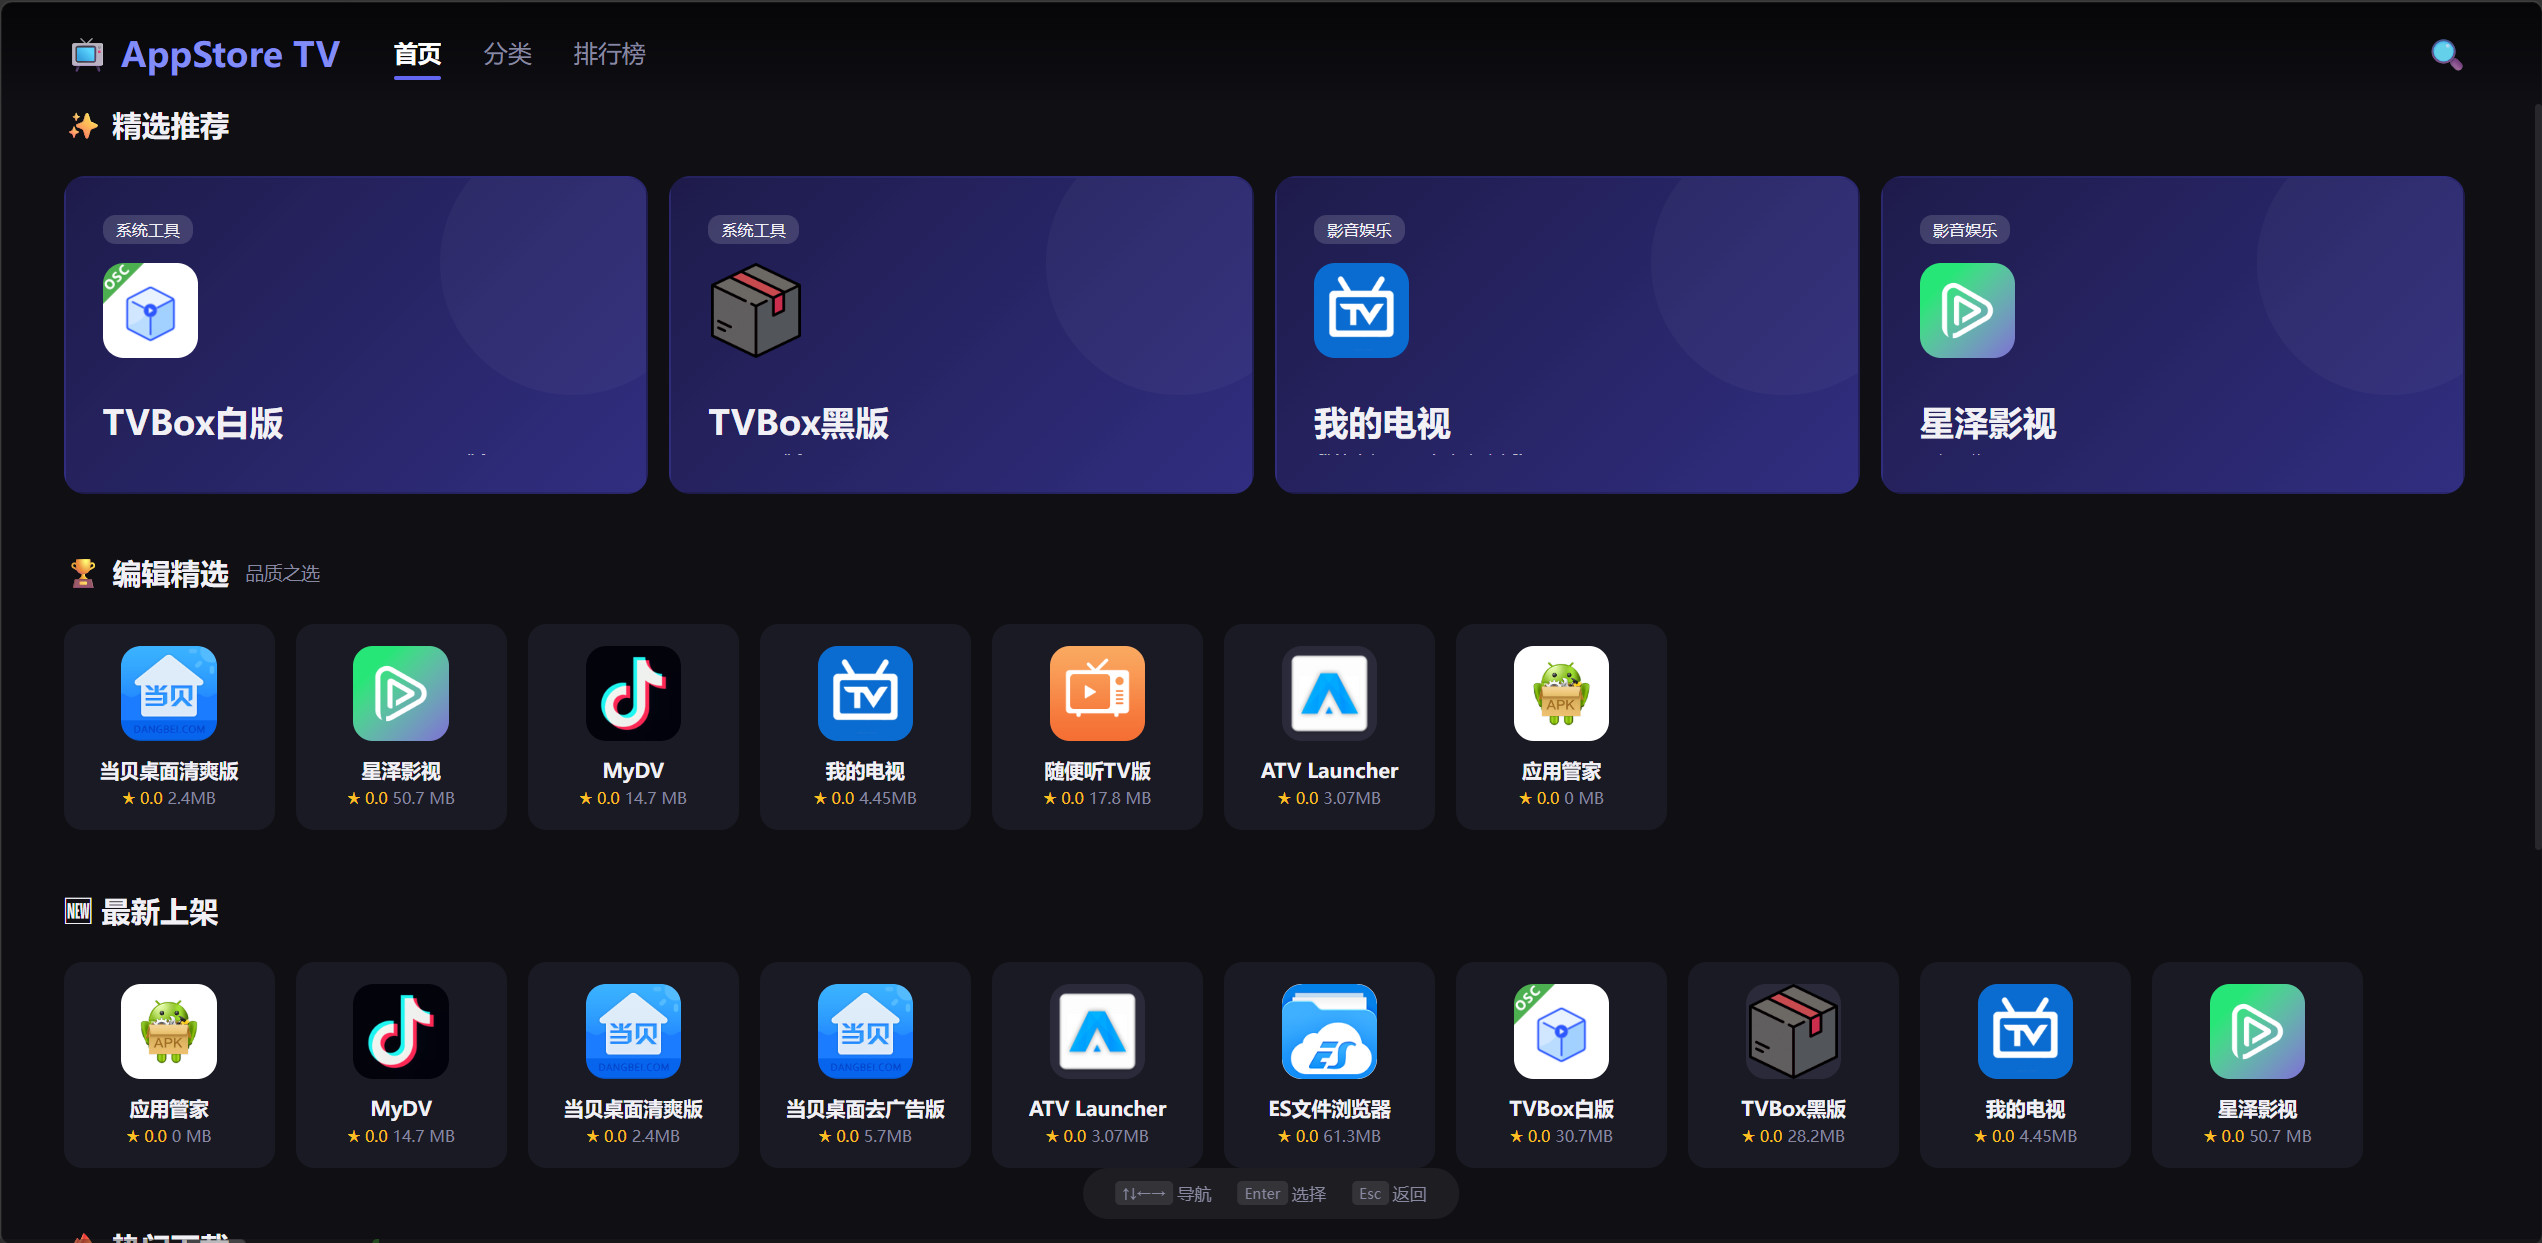2542x1243 pixels.
Task: Open the MyDV icon under 编辑精选
Action: coord(633,693)
